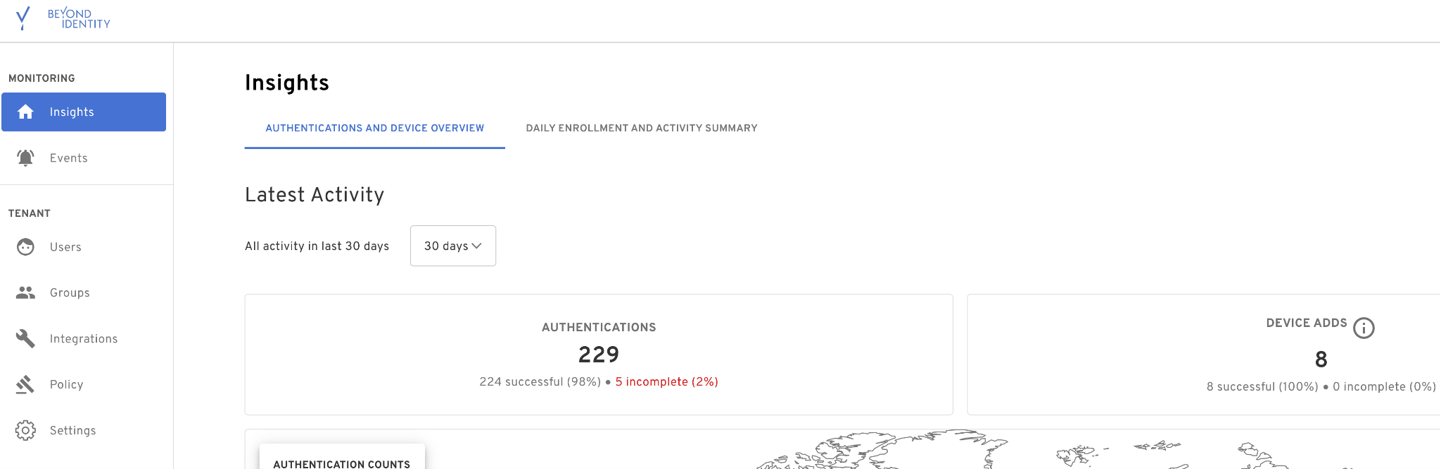Open the Integrations section label
Screen dimensions: 1440x469
[84, 339]
